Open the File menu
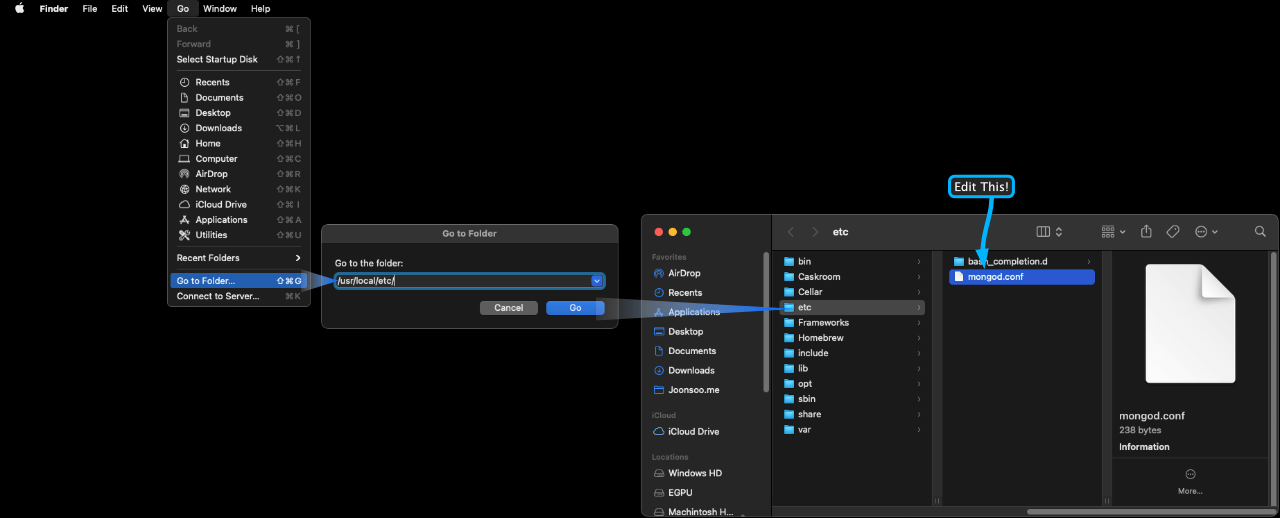This screenshot has width=1280, height=518. coord(90,8)
